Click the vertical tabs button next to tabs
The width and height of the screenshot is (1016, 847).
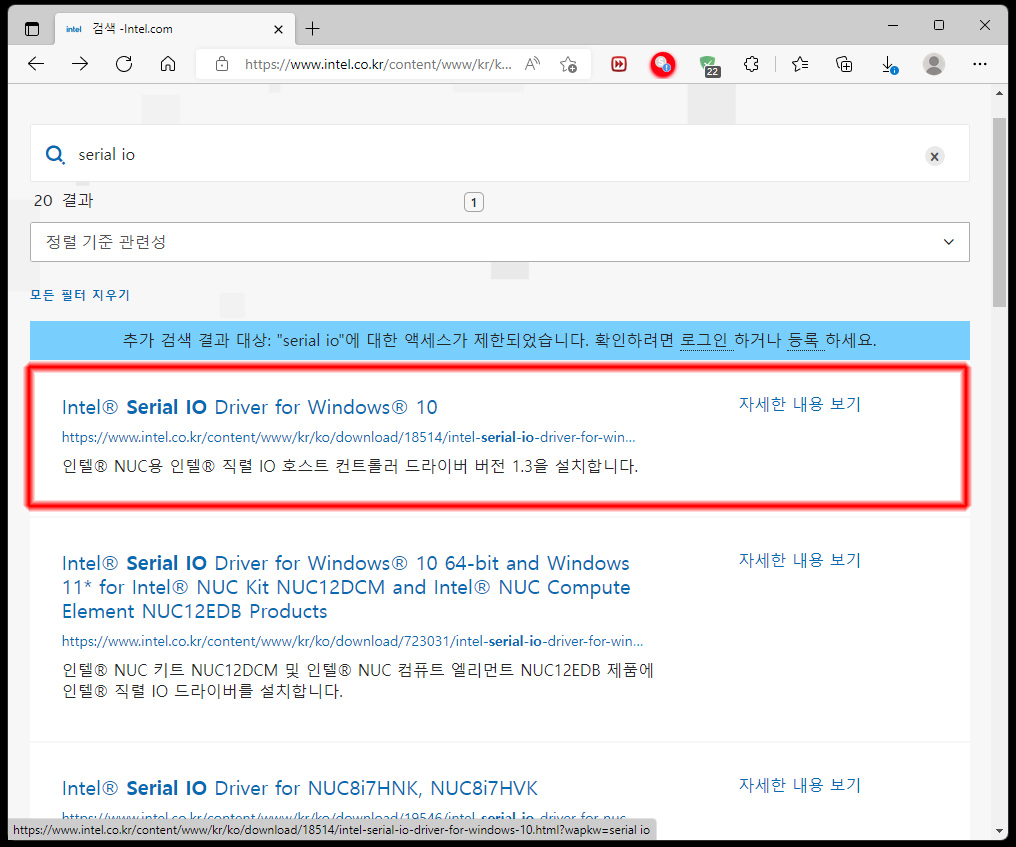point(31,28)
